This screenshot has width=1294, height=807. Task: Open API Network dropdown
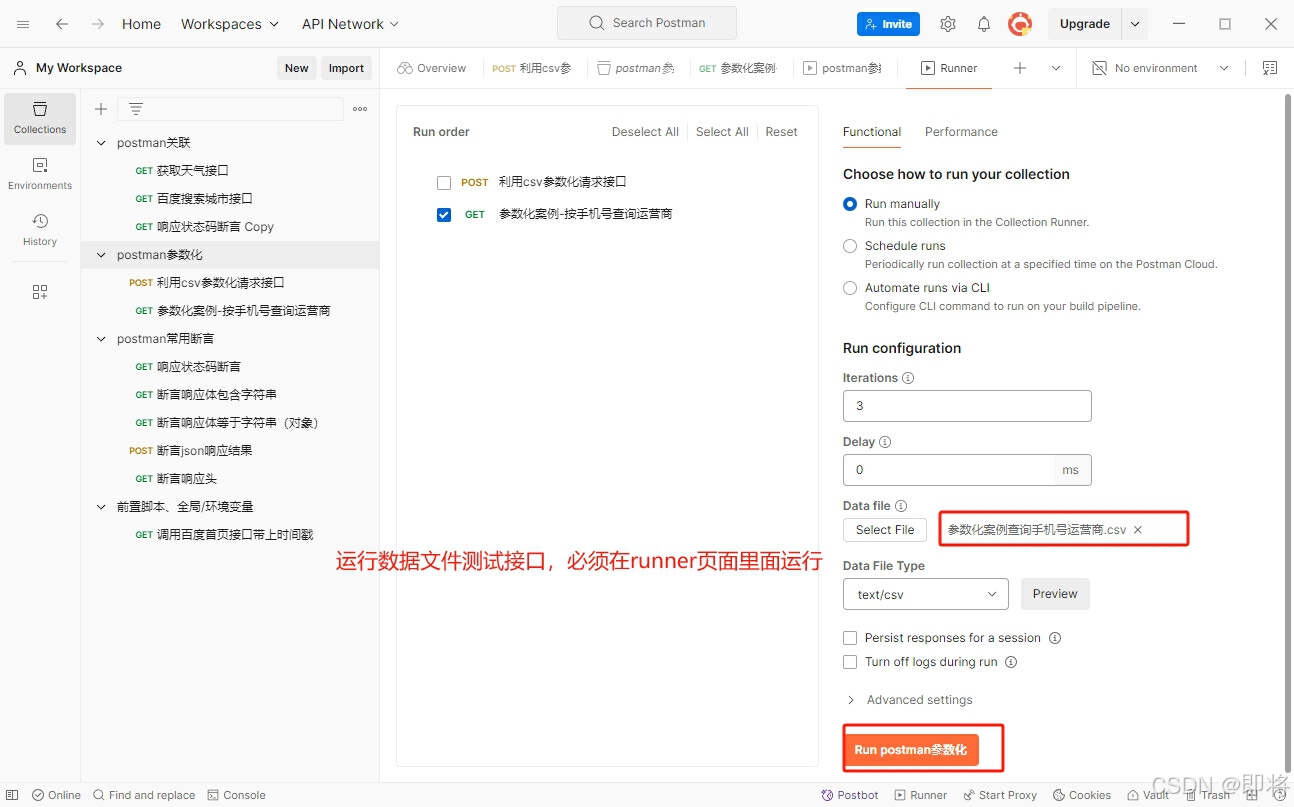[x=350, y=24]
